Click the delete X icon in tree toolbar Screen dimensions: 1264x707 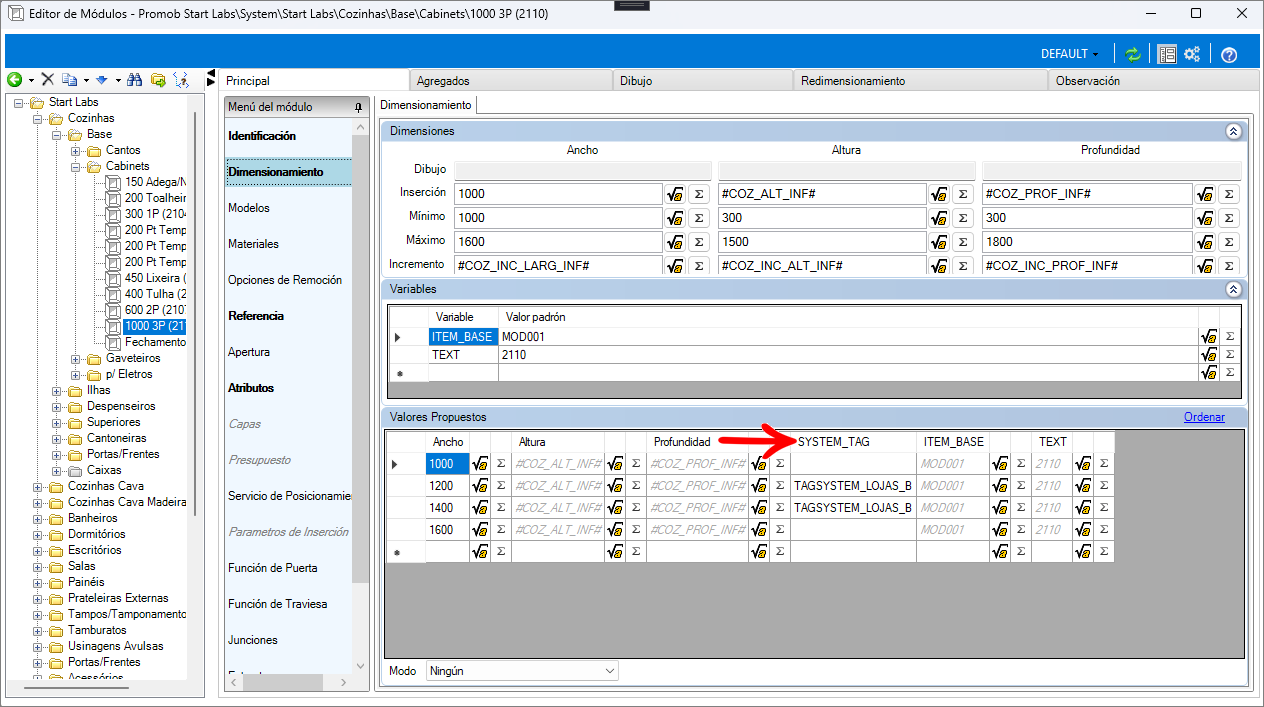point(47,80)
